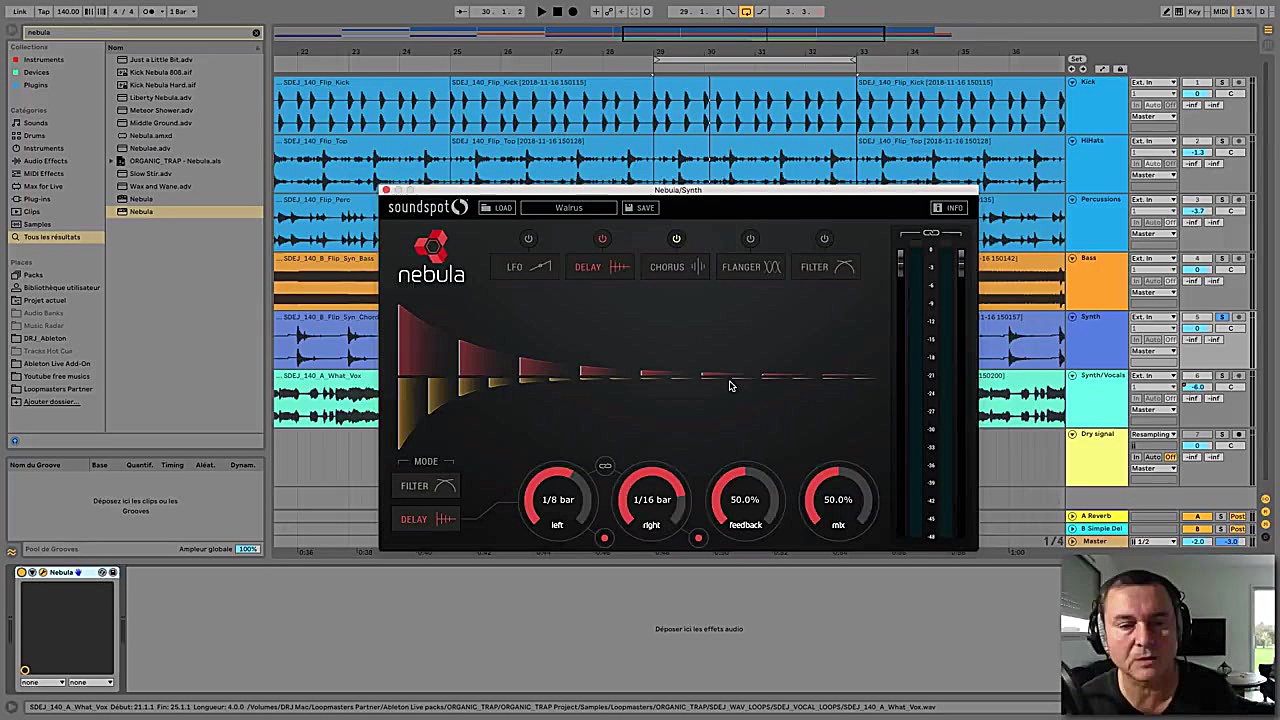Toggle the Delay module power button

602,238
